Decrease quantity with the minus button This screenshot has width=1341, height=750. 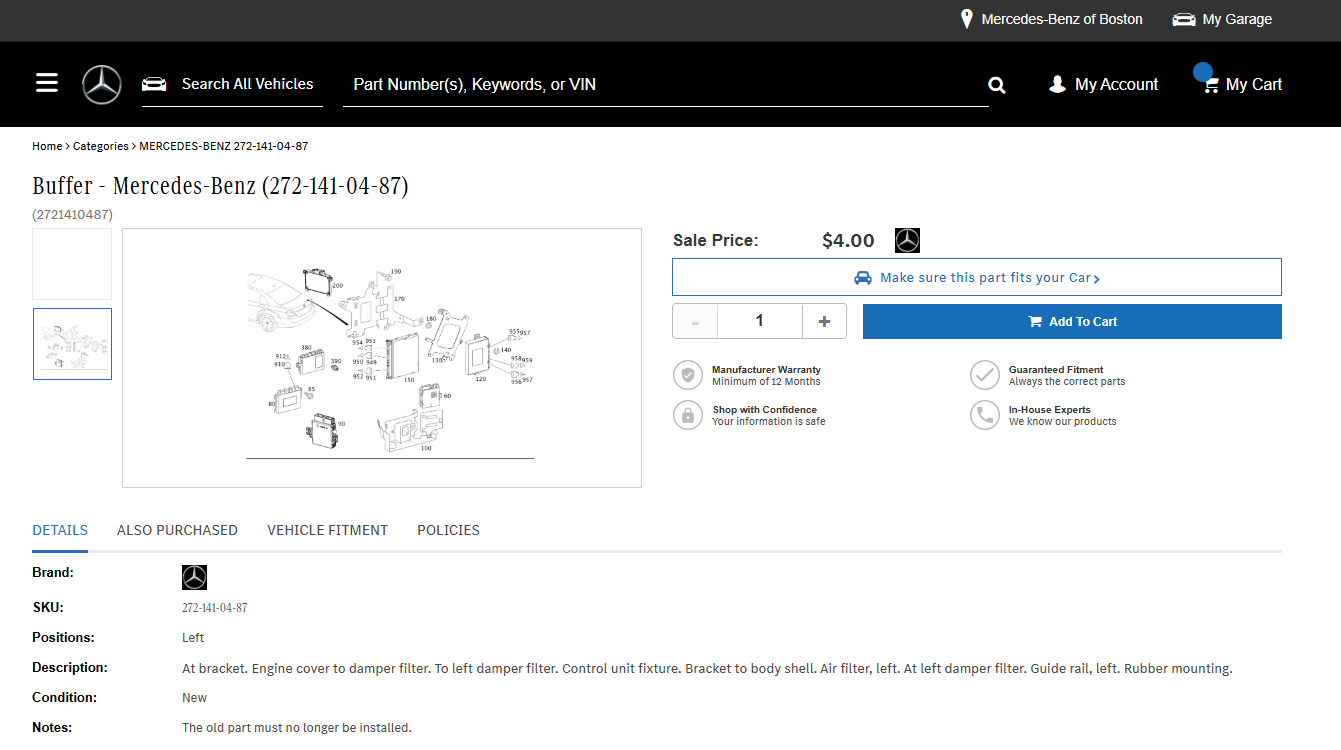[x=695, y=321]
